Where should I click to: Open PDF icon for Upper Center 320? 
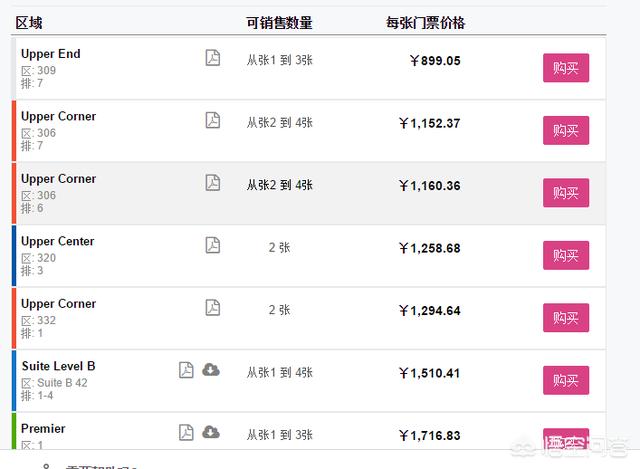pos(213,245)
